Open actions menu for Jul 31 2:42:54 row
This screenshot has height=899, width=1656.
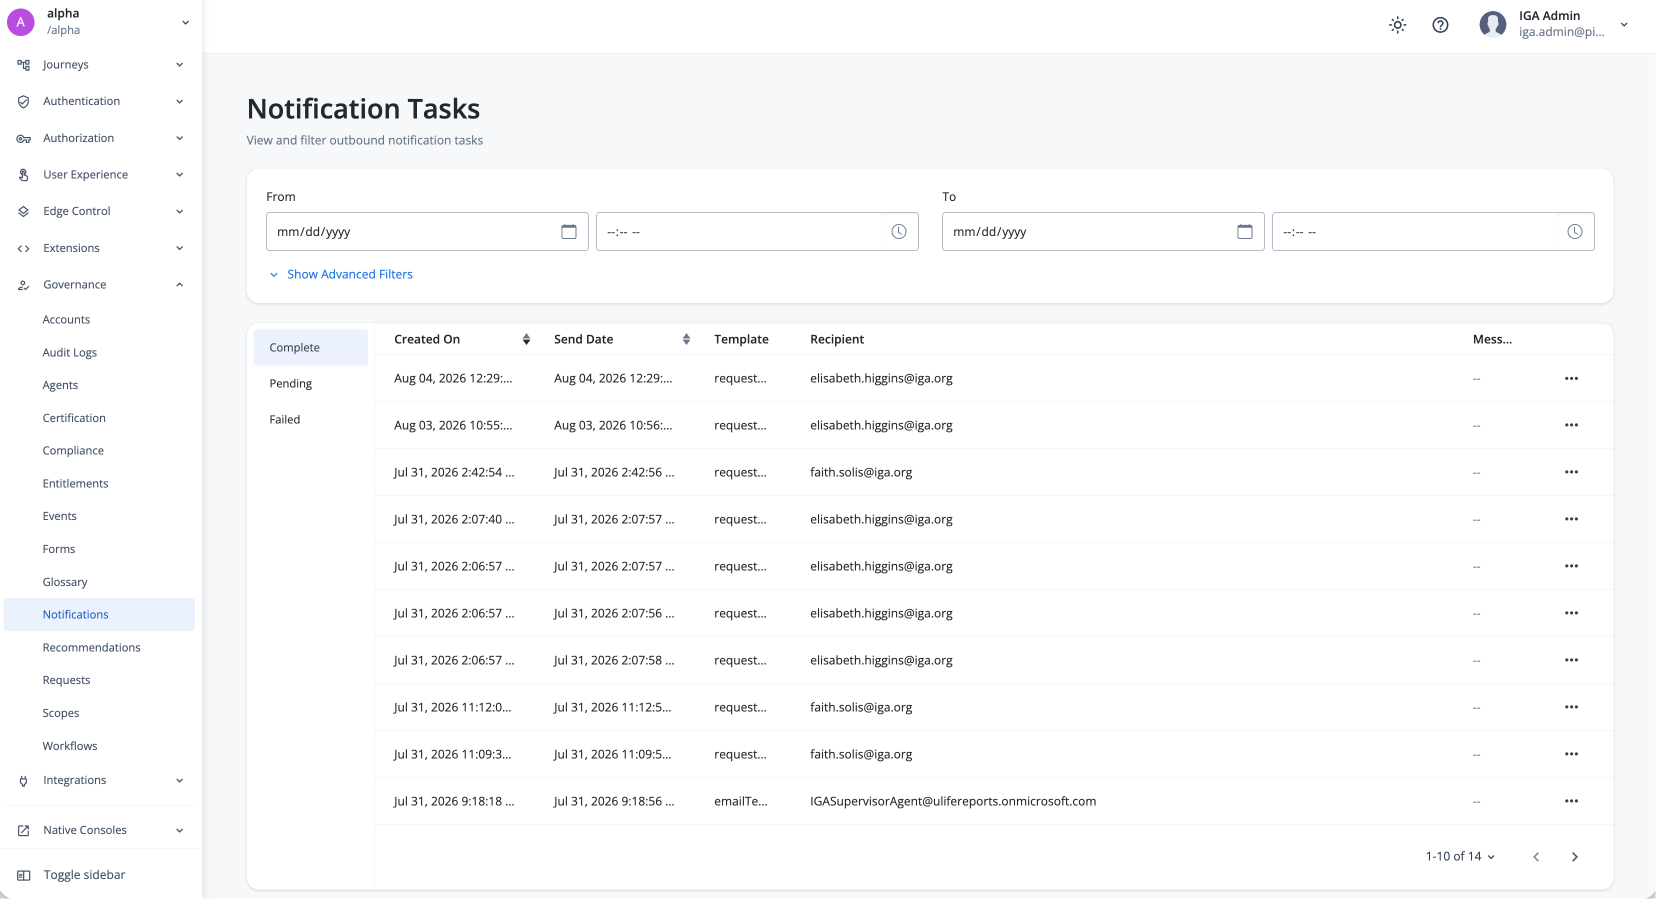tap(1571, 473)
